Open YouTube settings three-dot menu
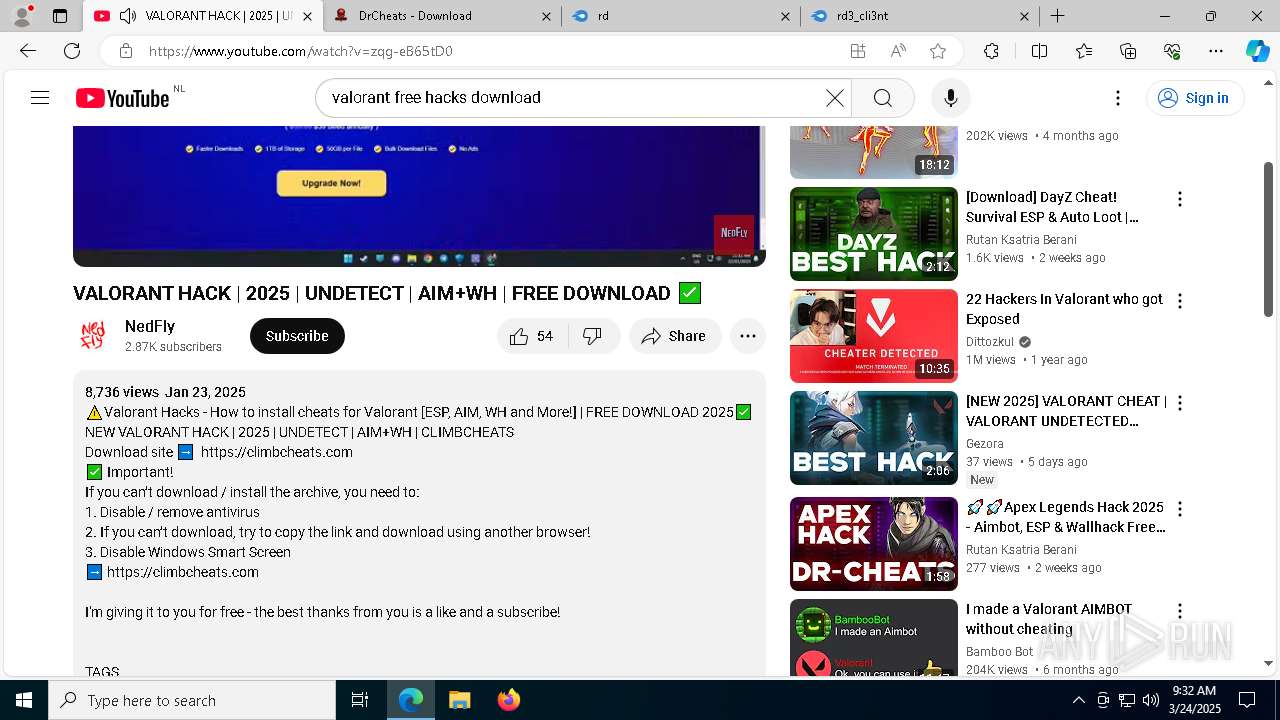1280x720 pixels. point(1118,98)
